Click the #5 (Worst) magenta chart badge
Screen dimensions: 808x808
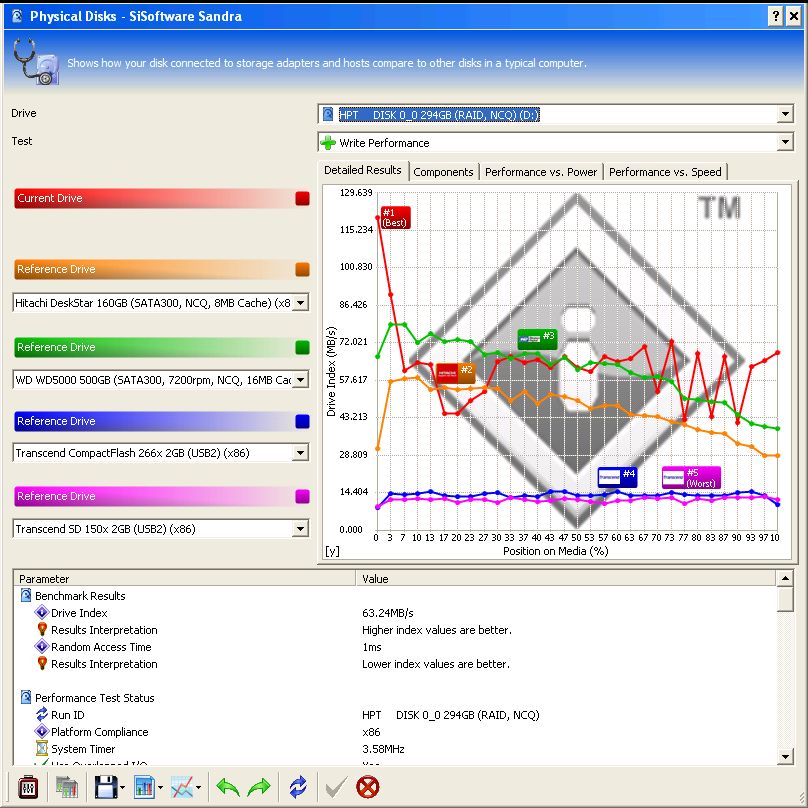tap(691, 477)
